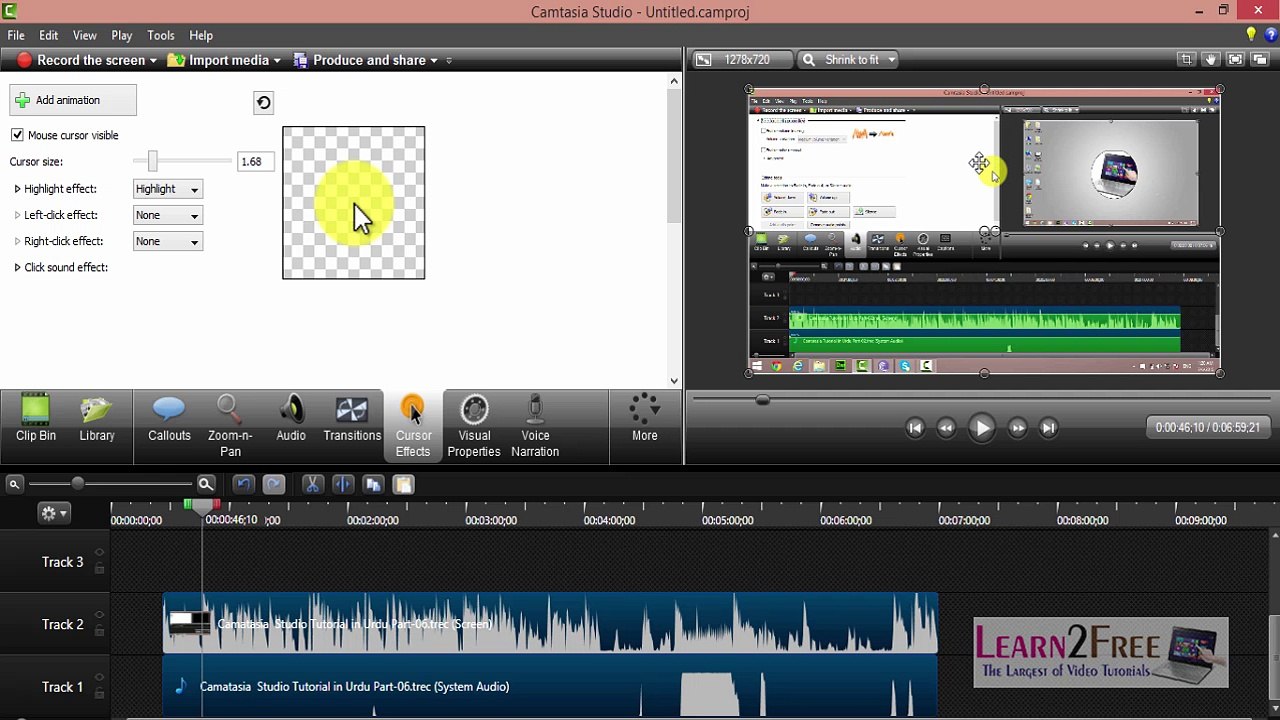
Task: Toggle Track 3 visibility eye
Action: coord(99,553)
